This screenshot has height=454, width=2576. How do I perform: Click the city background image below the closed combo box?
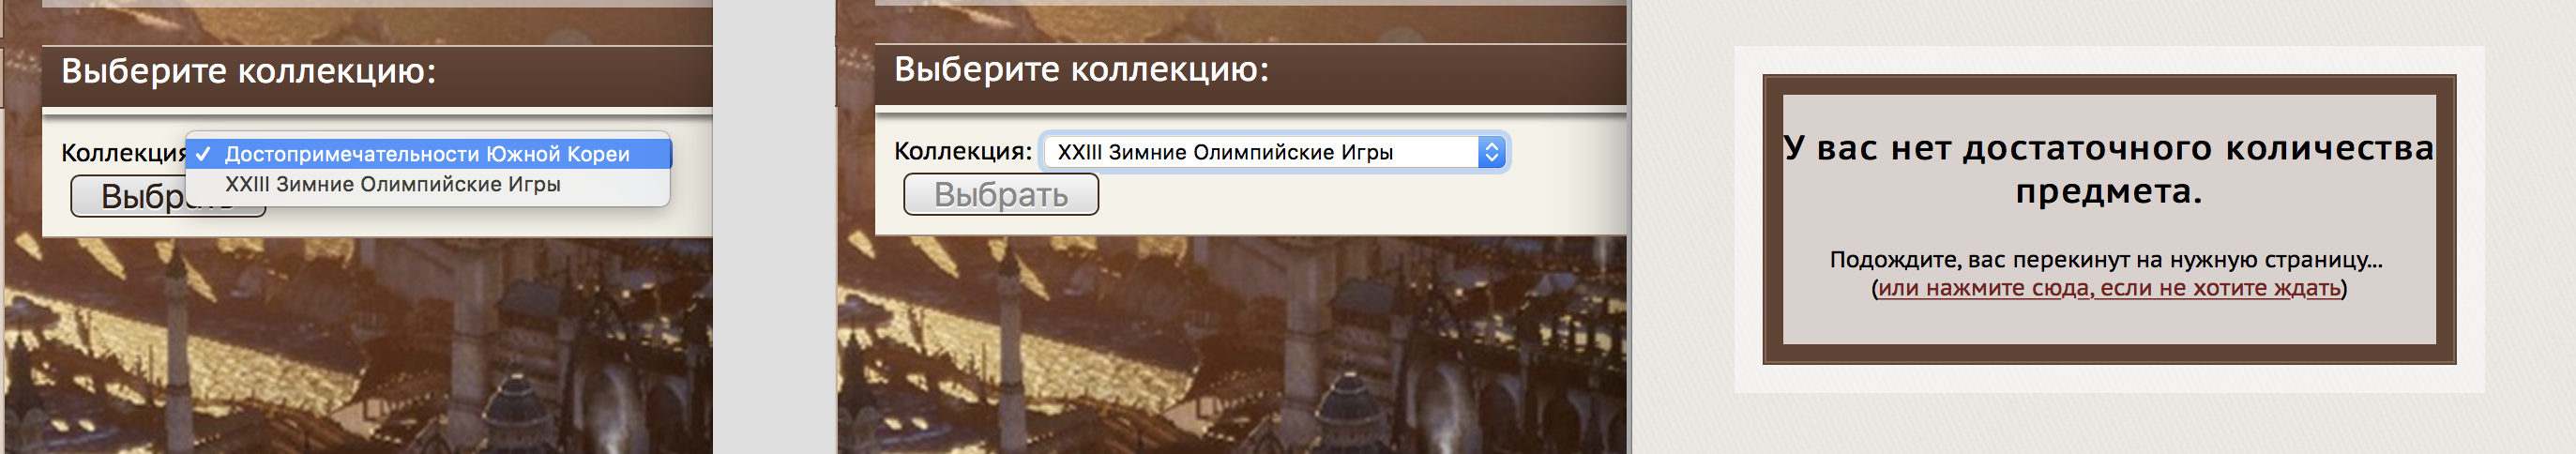coord(1230,345)
